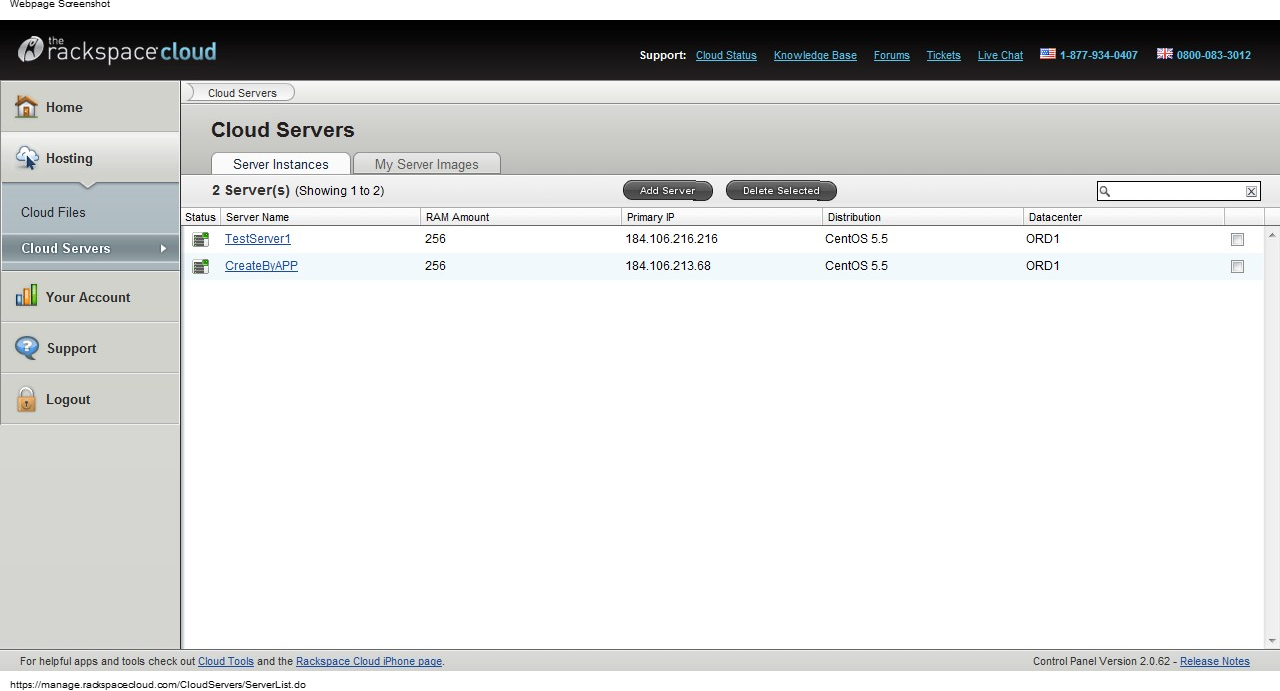Sort by Server Name column header
The width and height of the screenshot is (1280, 691).
click(x=321, y=217)
